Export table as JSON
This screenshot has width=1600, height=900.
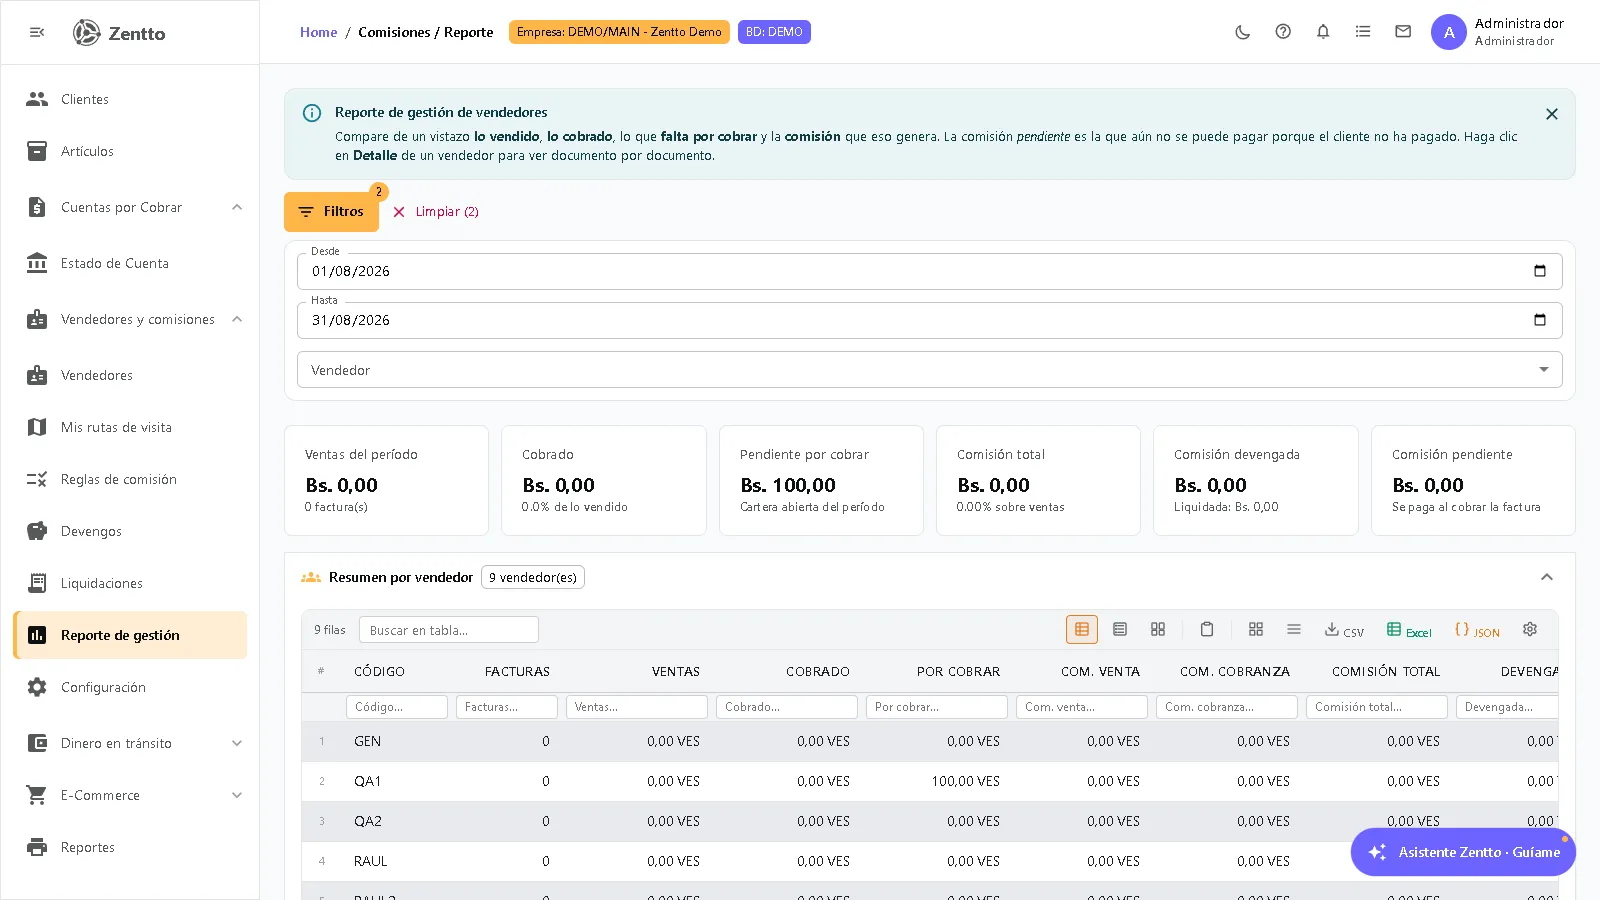point(1477,630)
